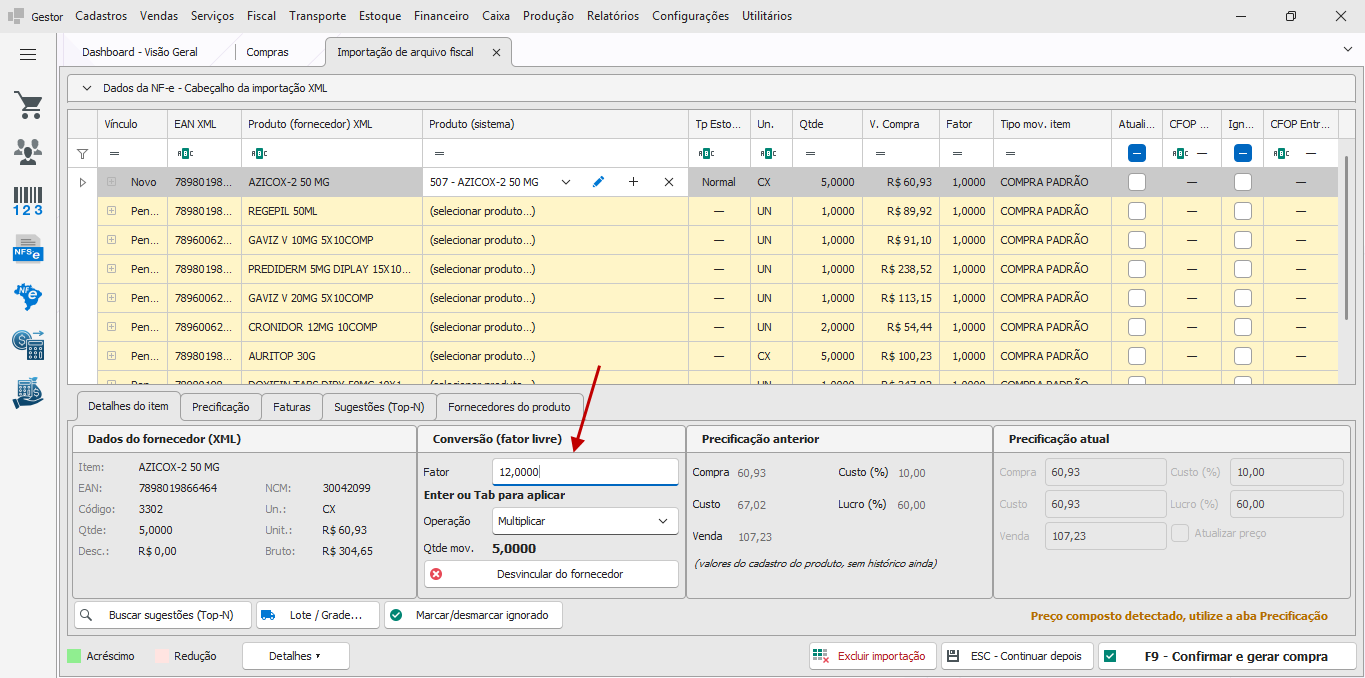Edit the AZICOX-2 product link with the pencil icon
1365x678 pixels.
[598, 182]
